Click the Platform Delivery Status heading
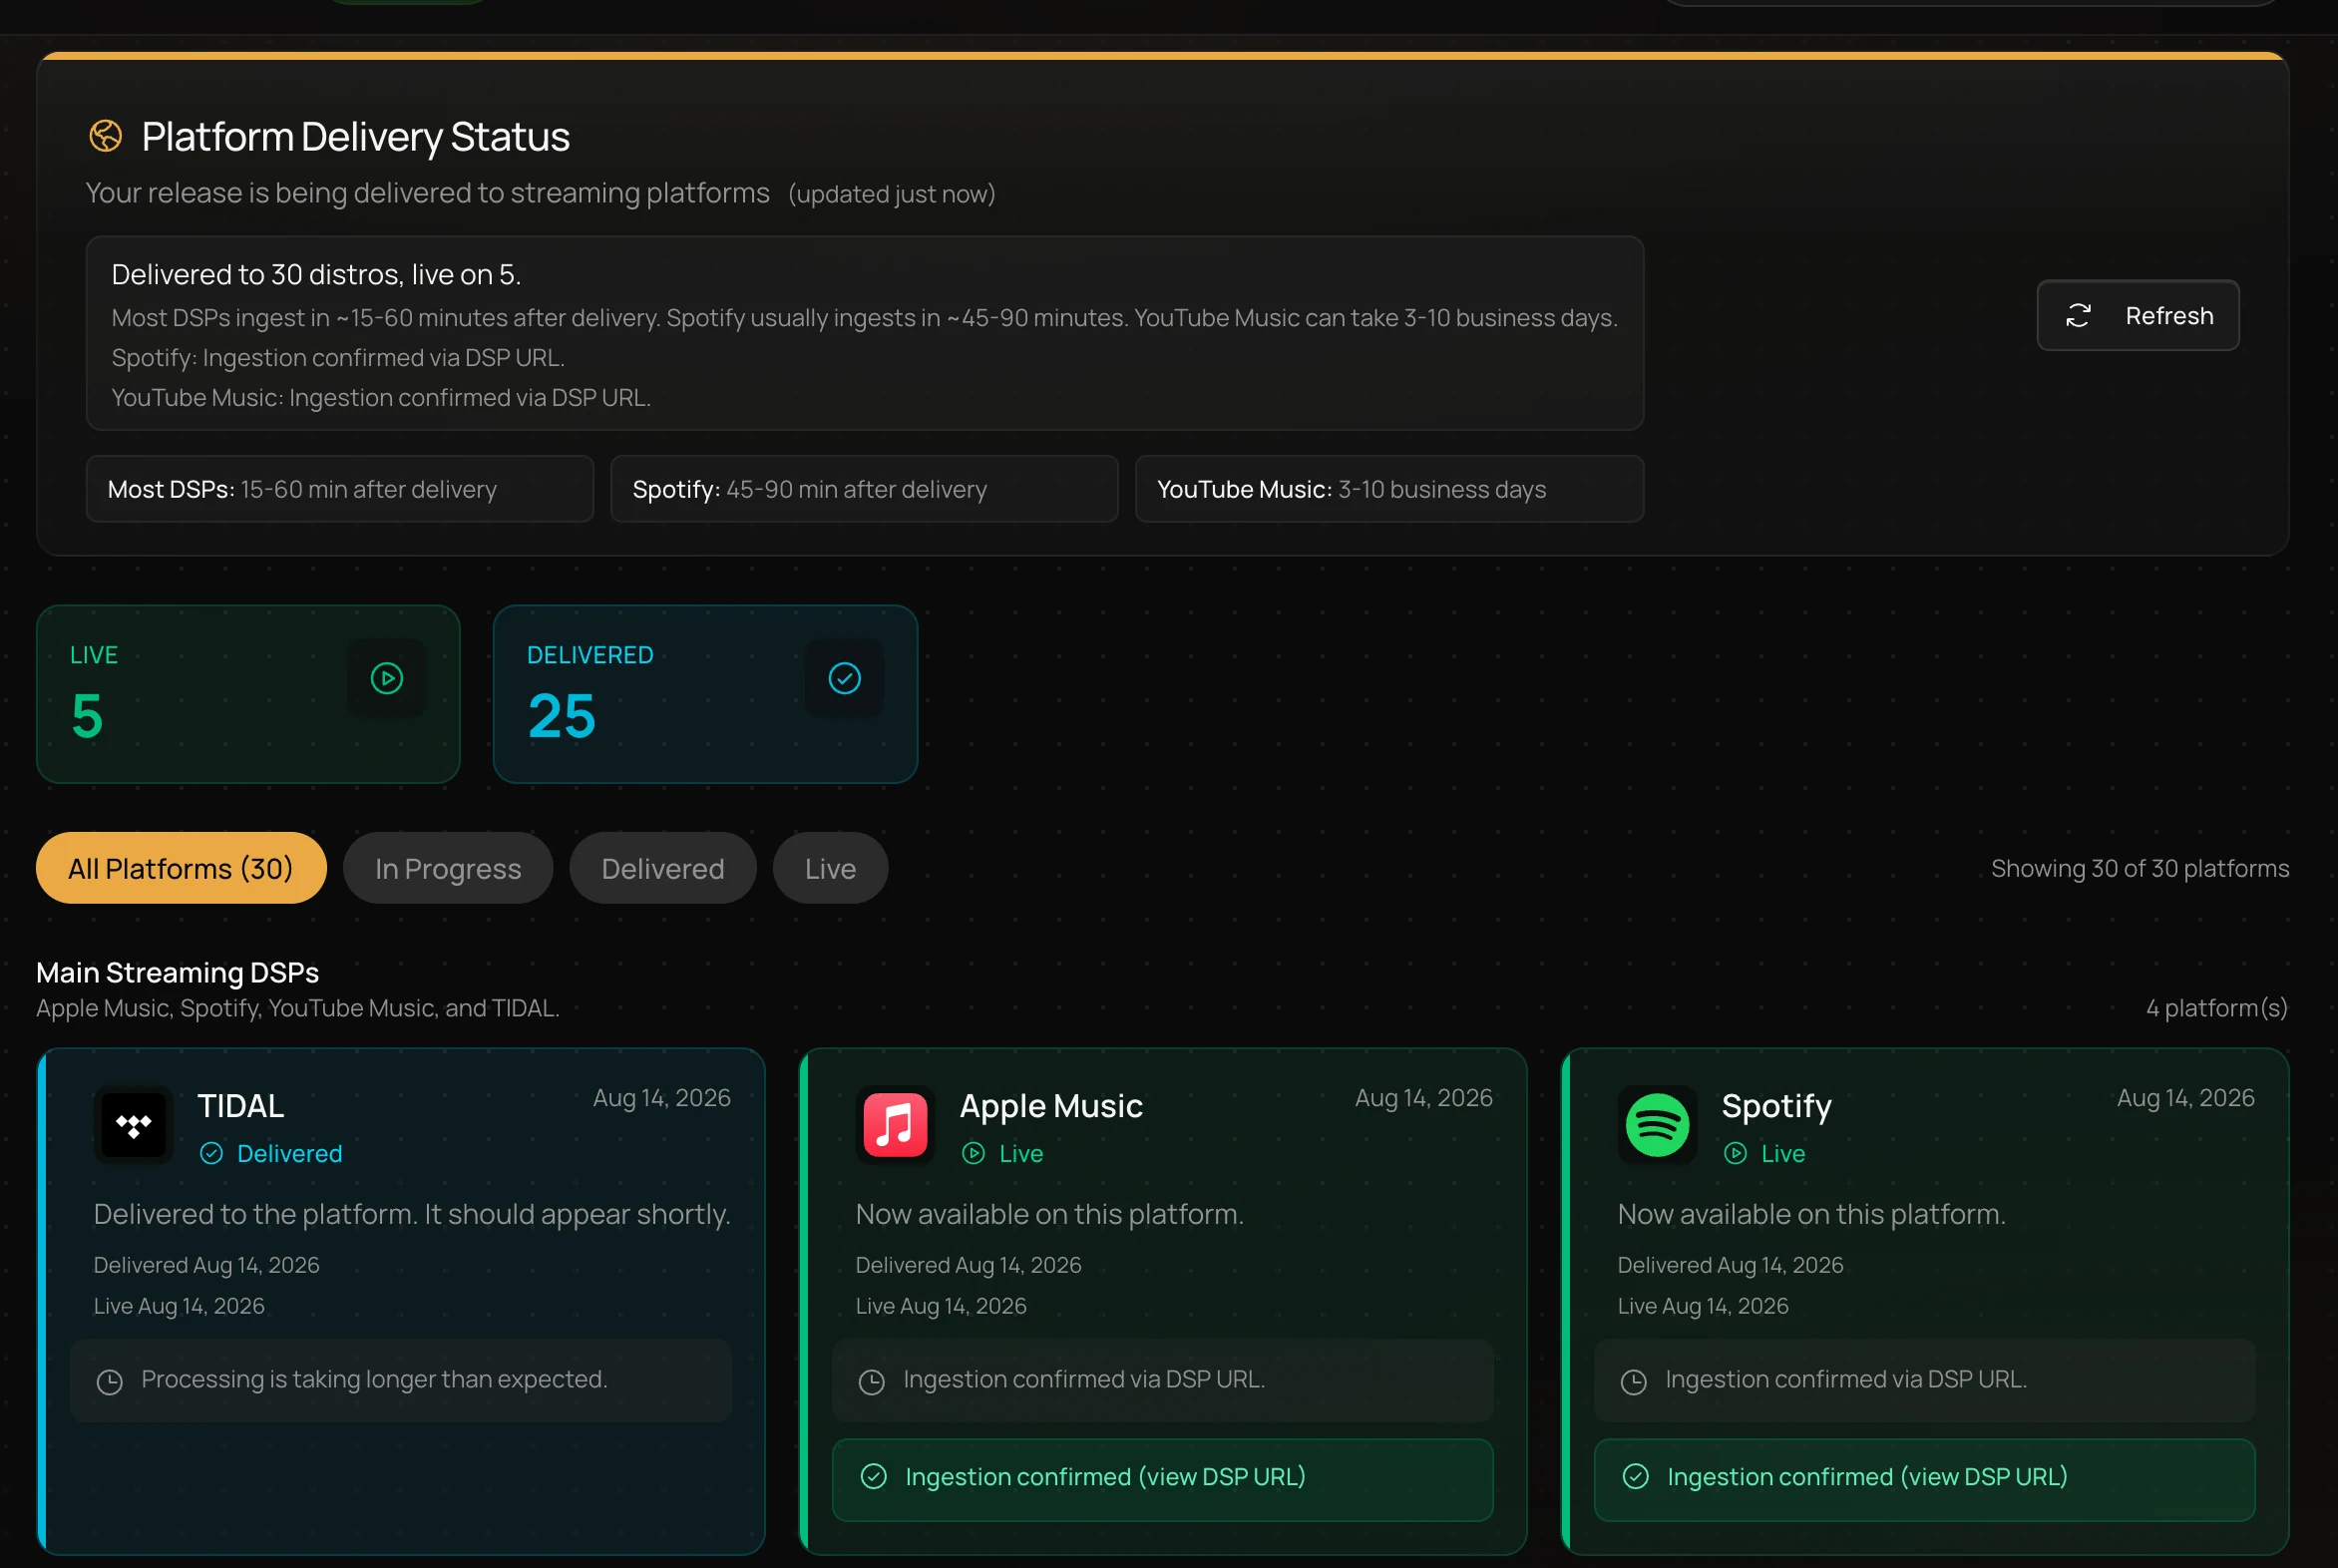2338x1568 pixels. (356, 137)
